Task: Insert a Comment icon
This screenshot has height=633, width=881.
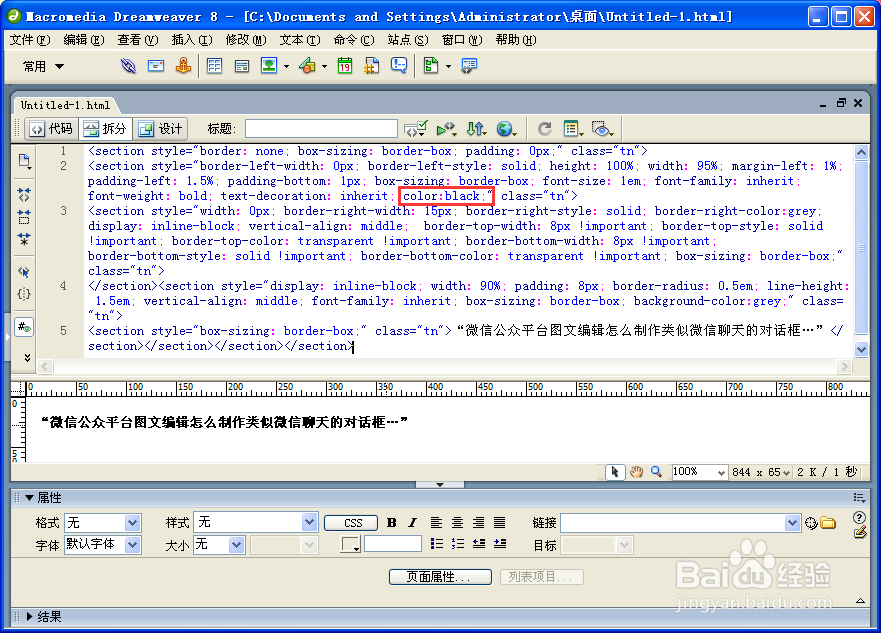Action: [399, 66]
